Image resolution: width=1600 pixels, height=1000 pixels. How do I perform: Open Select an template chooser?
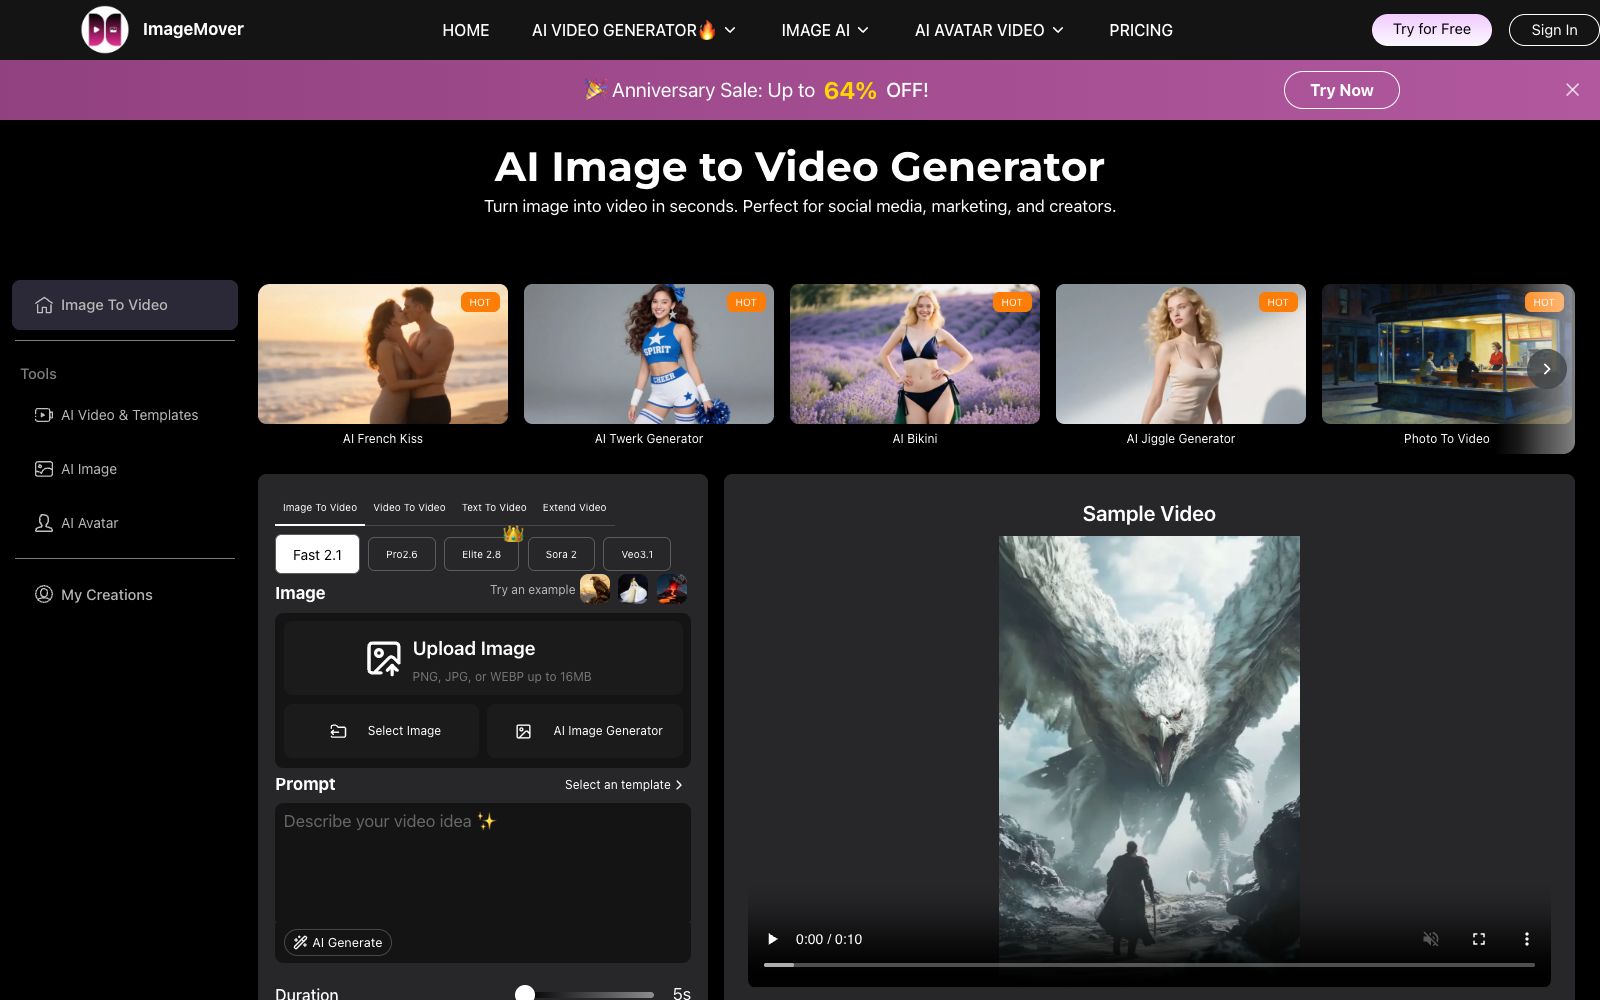[623, 785]
